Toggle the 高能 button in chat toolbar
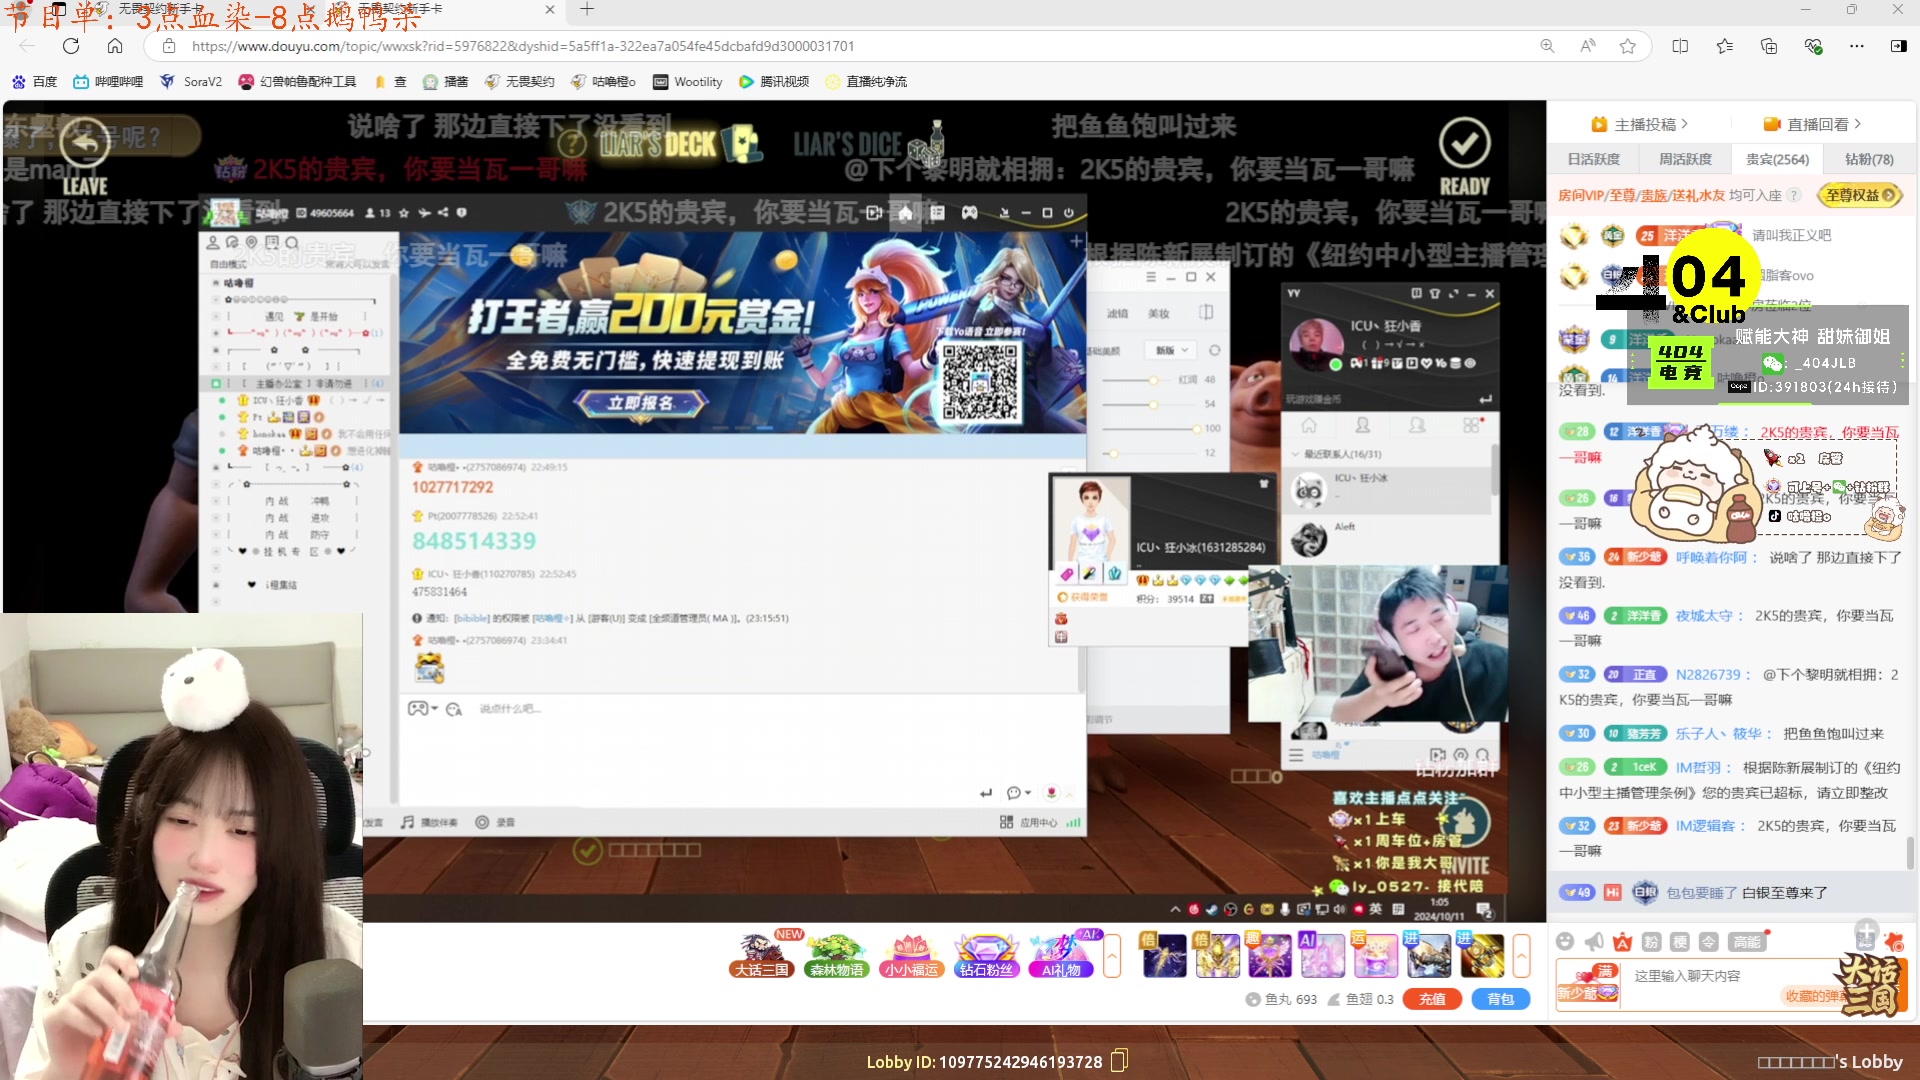Viewport: 1920px width, 1080px height. coord(1747,942)
